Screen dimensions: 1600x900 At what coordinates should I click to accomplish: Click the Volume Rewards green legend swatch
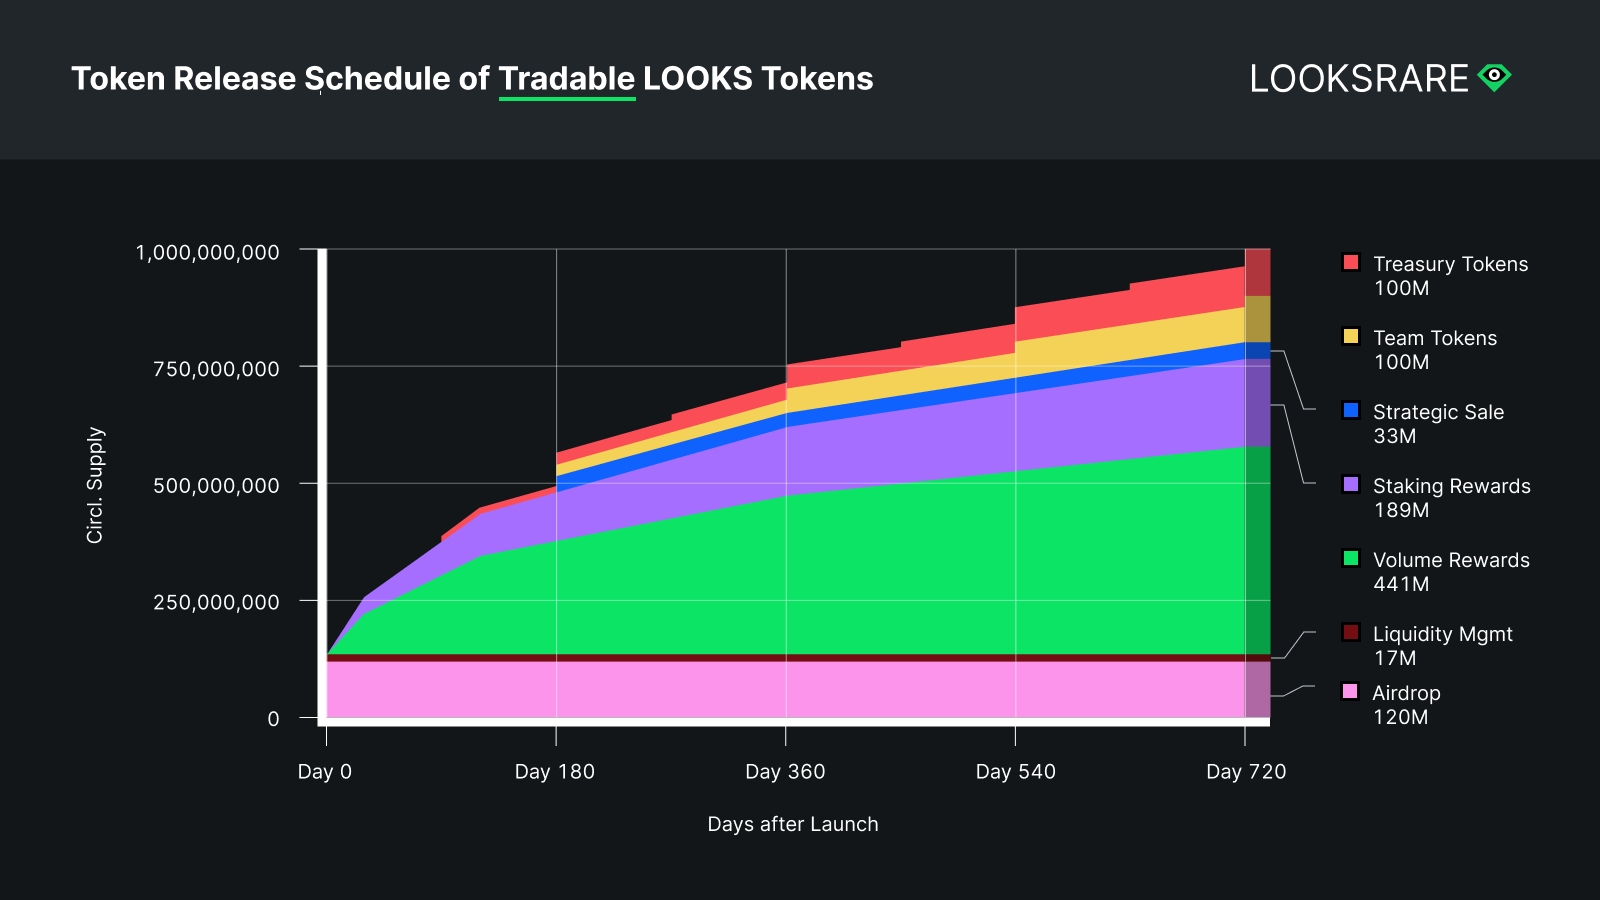click(1351, 558)
